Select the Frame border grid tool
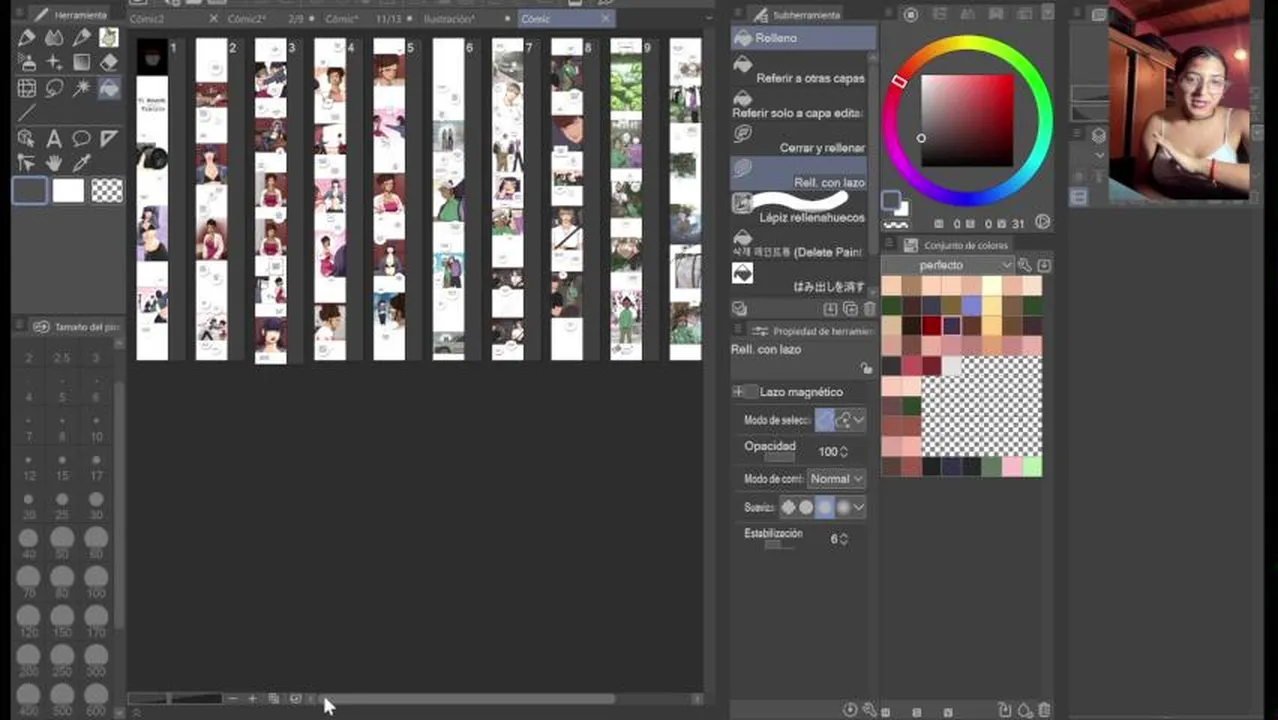Screen dimensions: 1278x720 click(x=27, y=88)
